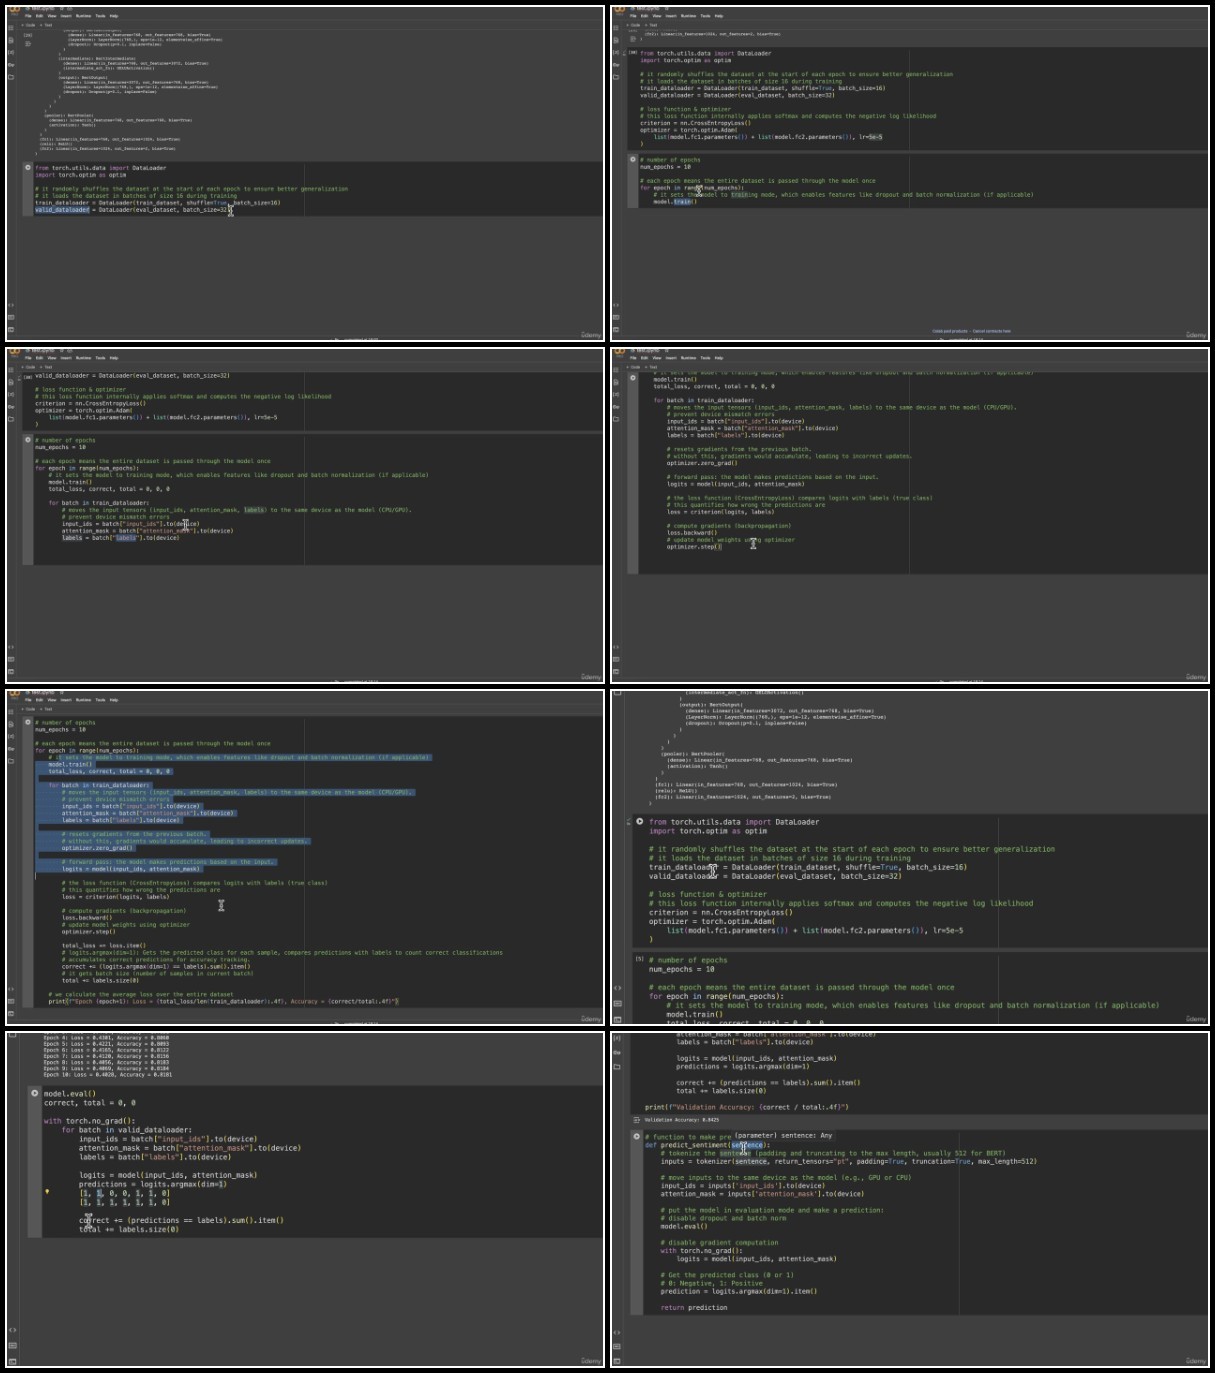Screen dimensions: 1215x1373
Task: Click execution count [5] in enlarged frame
Action: pyautogui.click(x=639, y=958)
